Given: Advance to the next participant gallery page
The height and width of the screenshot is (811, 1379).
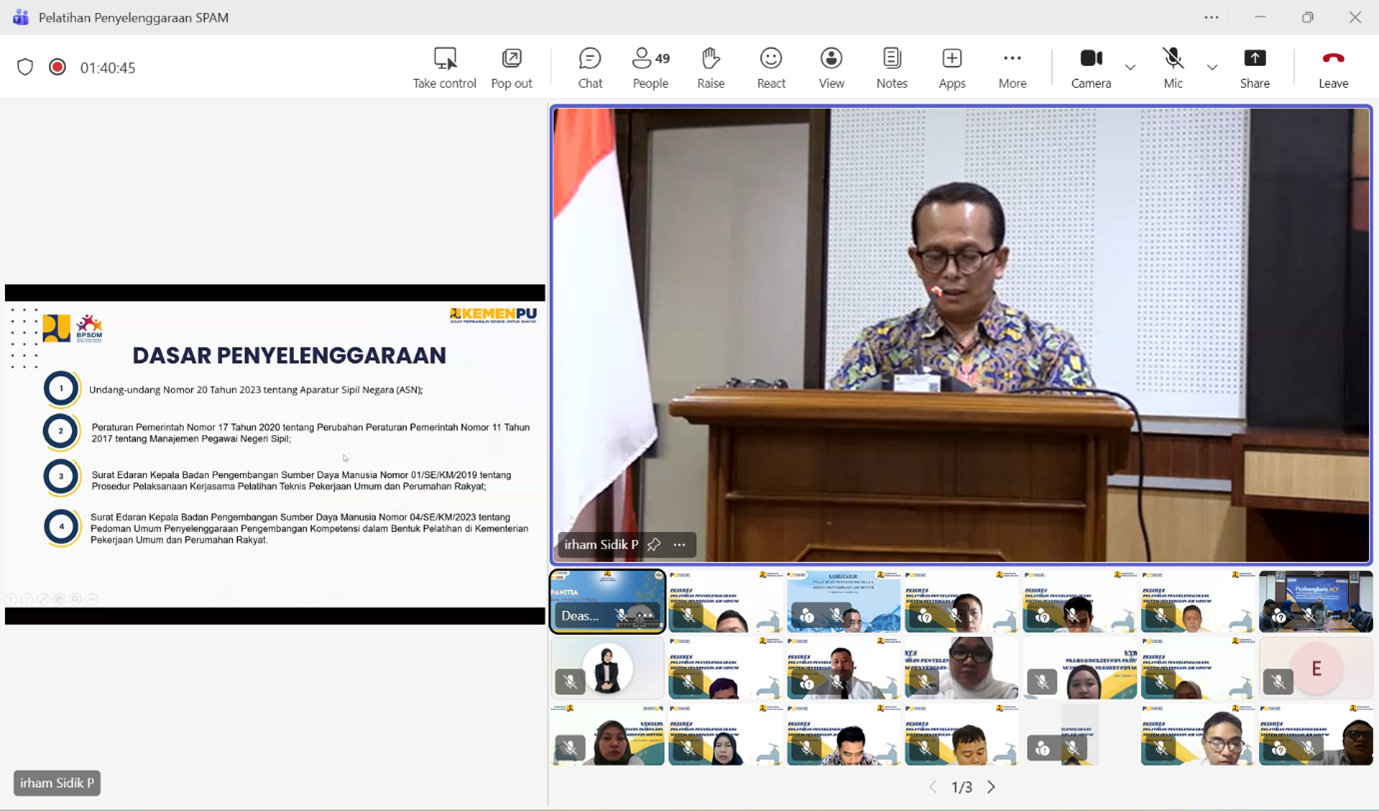Looking at the screenshot, I should coord(990,787).
